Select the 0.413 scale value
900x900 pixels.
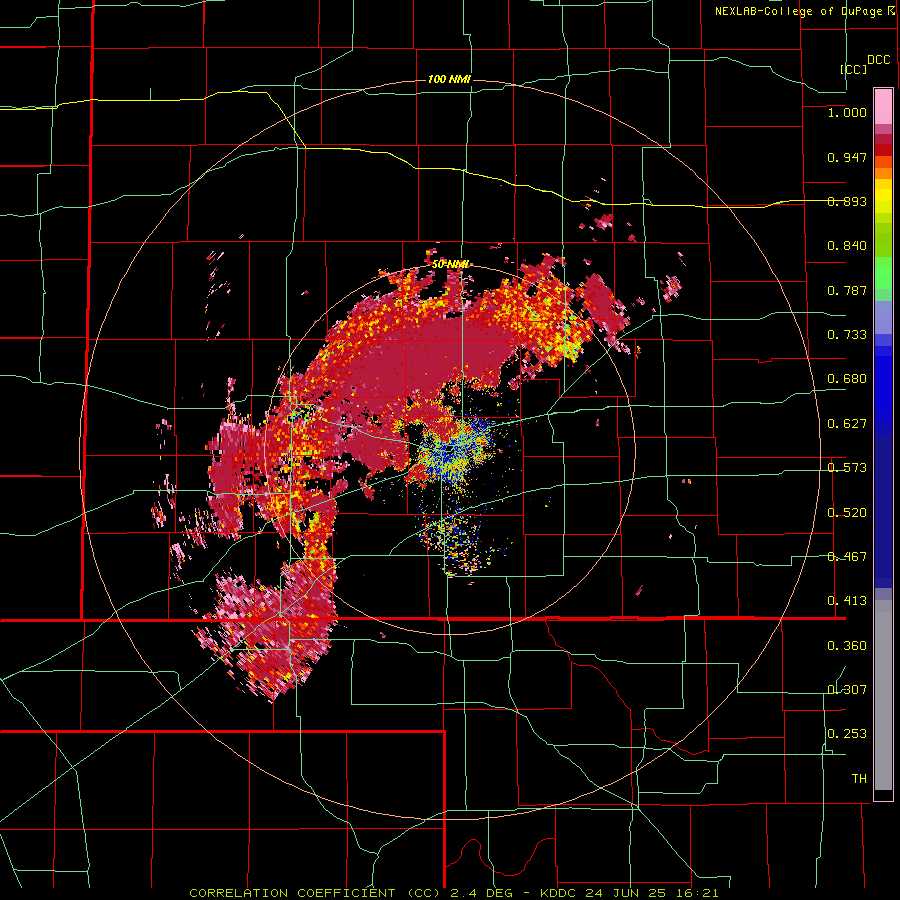847,601
